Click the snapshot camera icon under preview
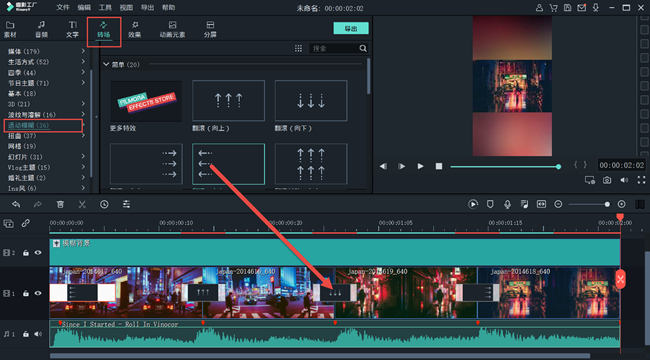650x360 pixels. pos(607,180)
